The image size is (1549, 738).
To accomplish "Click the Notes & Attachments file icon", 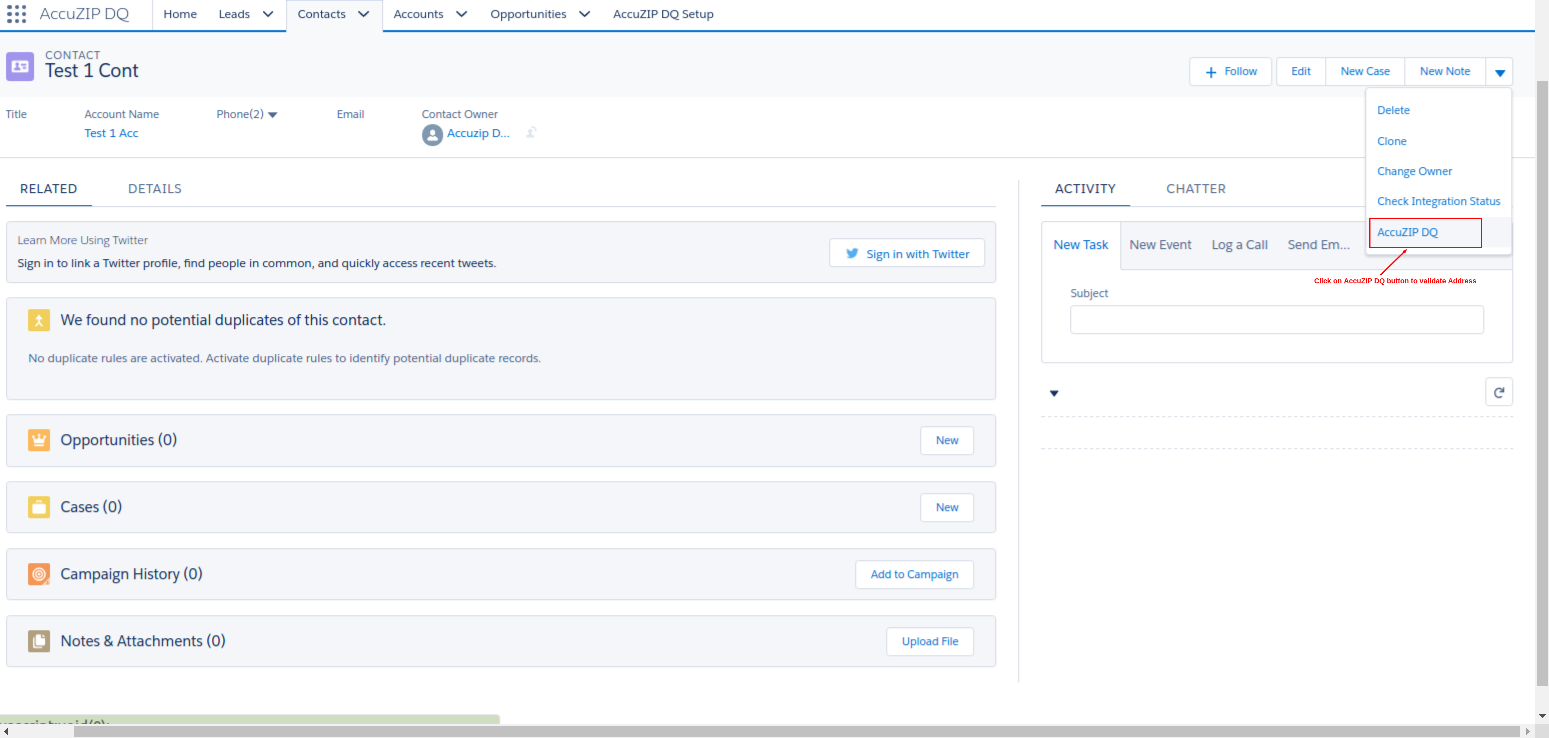I will click(x=38, y=641).
